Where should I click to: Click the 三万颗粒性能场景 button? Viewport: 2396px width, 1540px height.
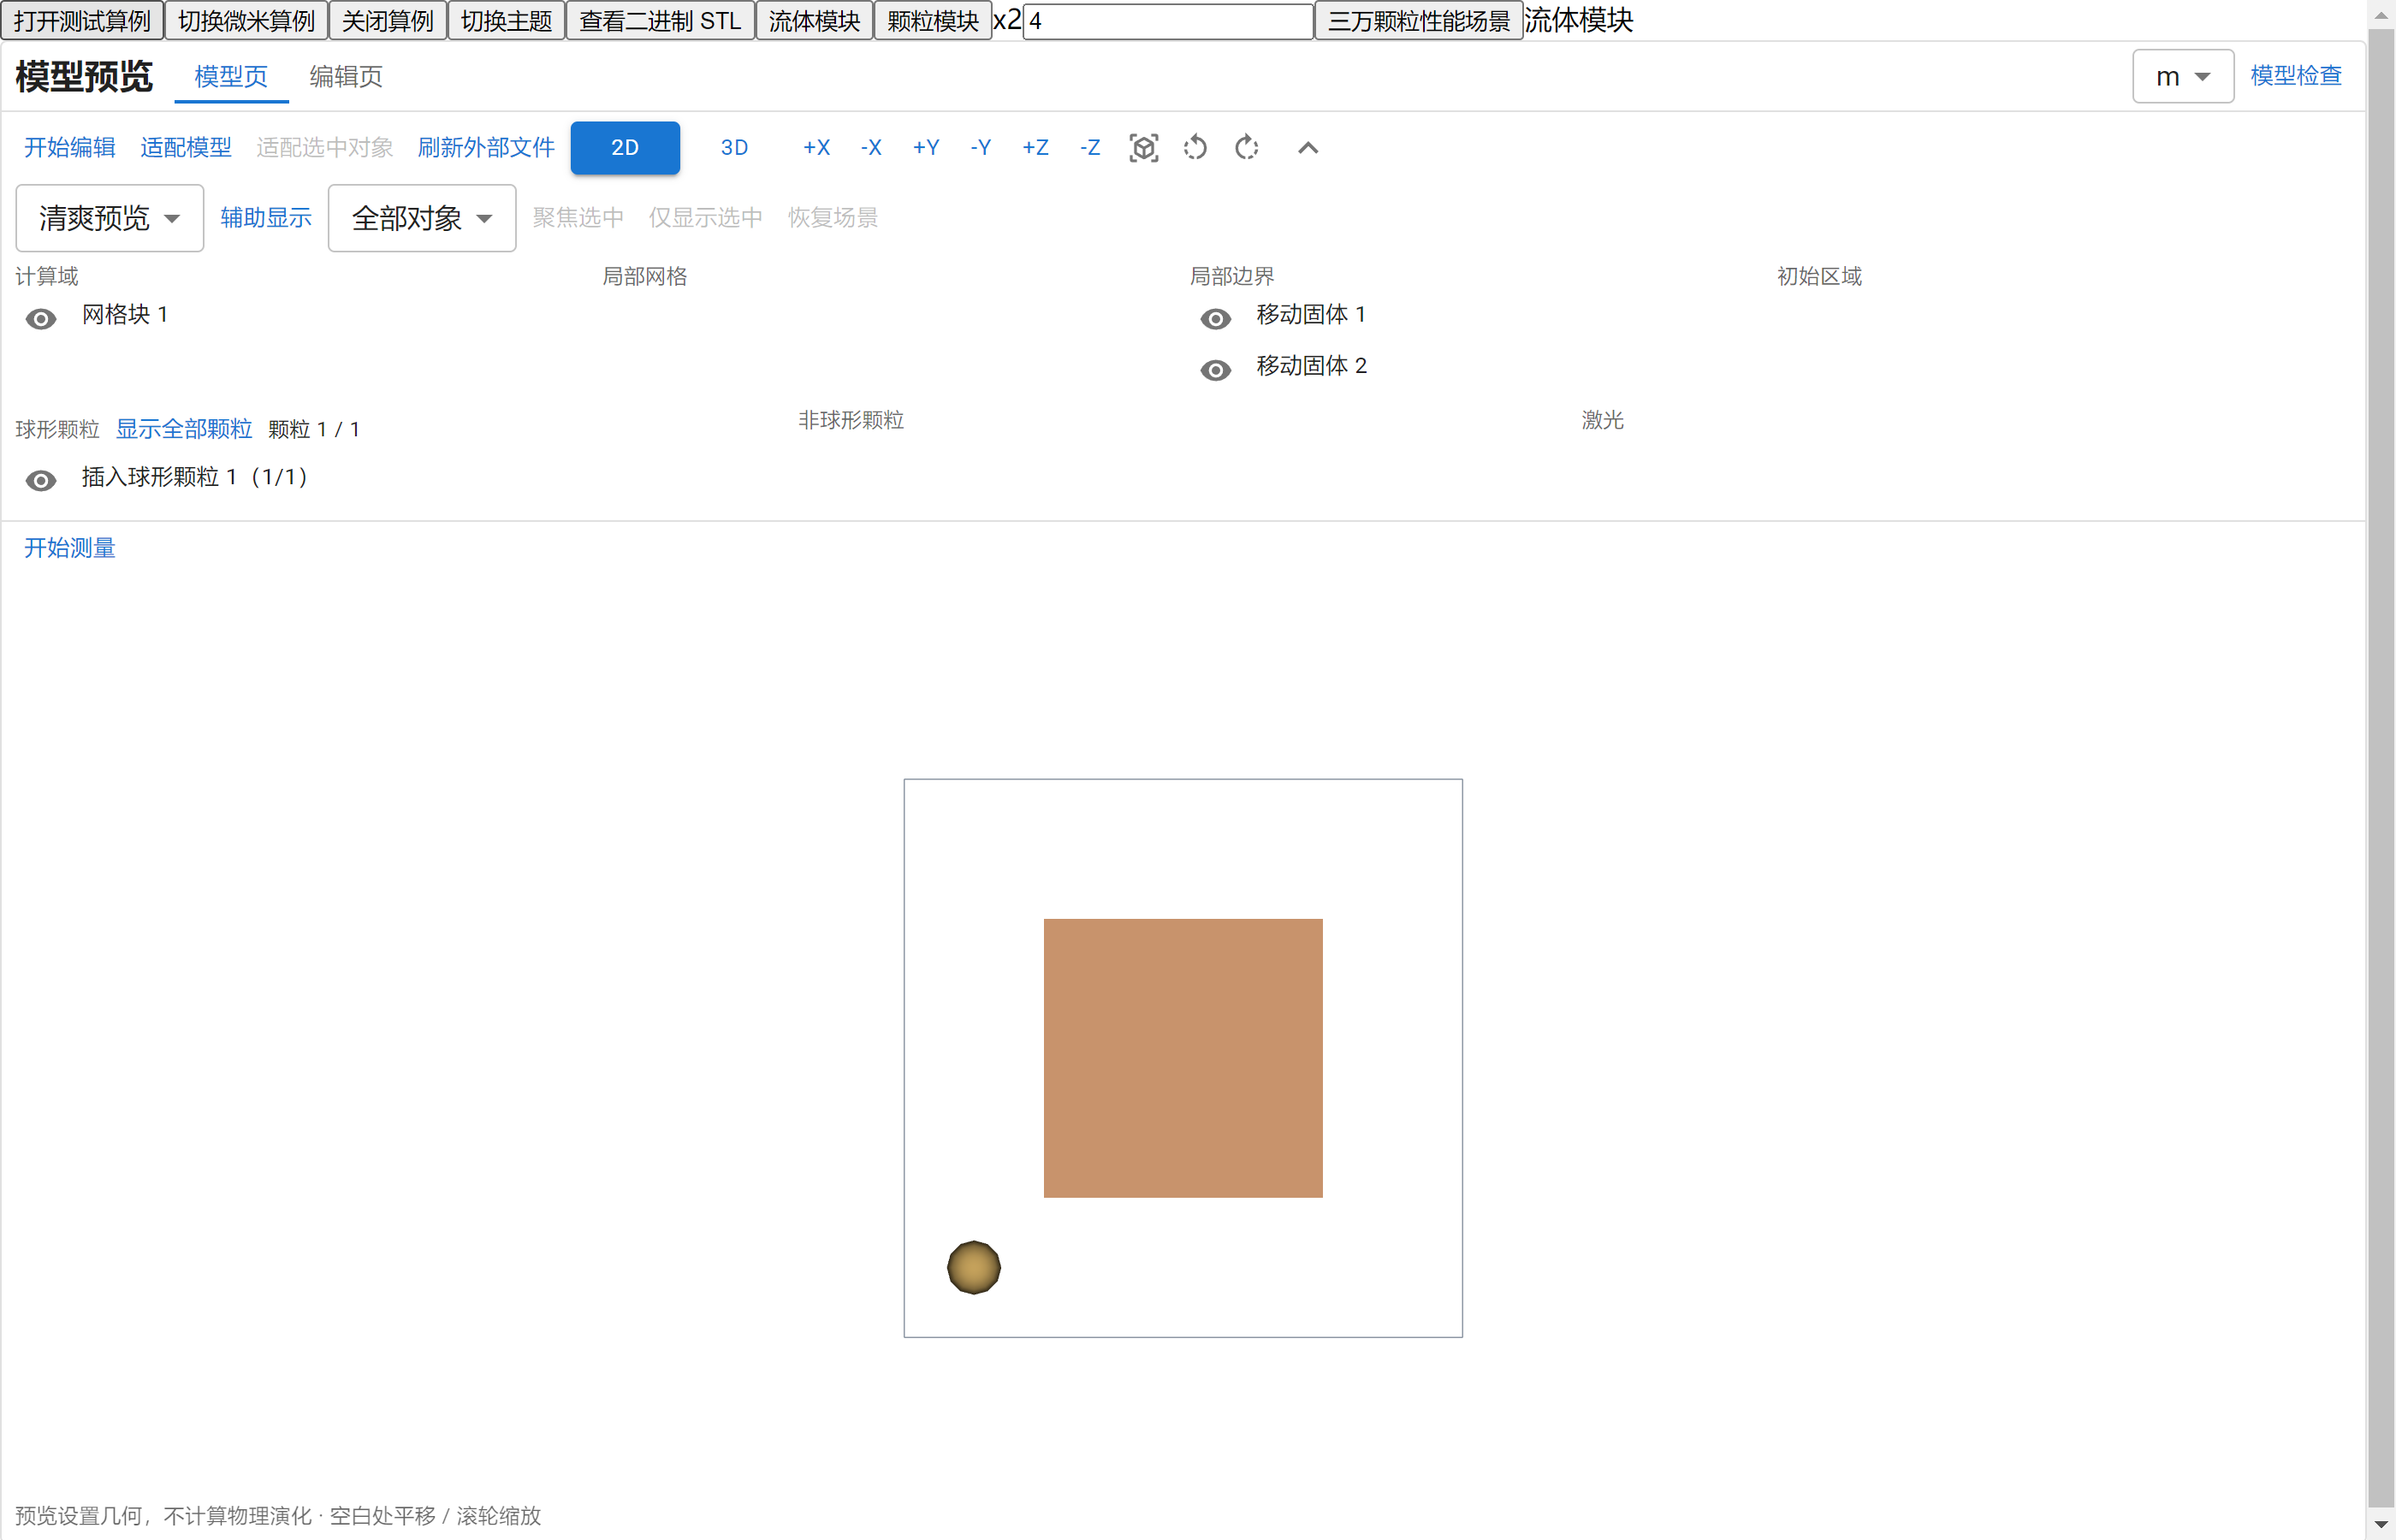coord(1419,21)
